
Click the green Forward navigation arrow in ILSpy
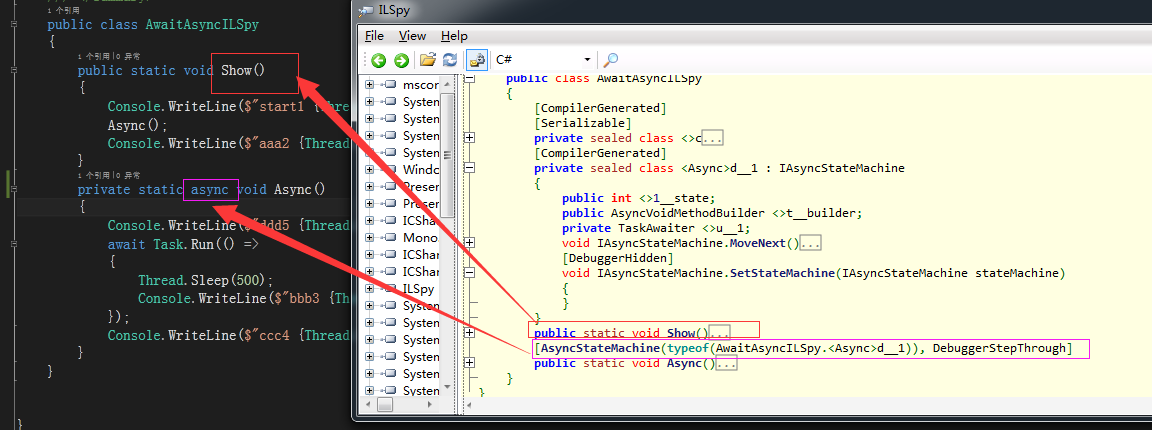401,60
